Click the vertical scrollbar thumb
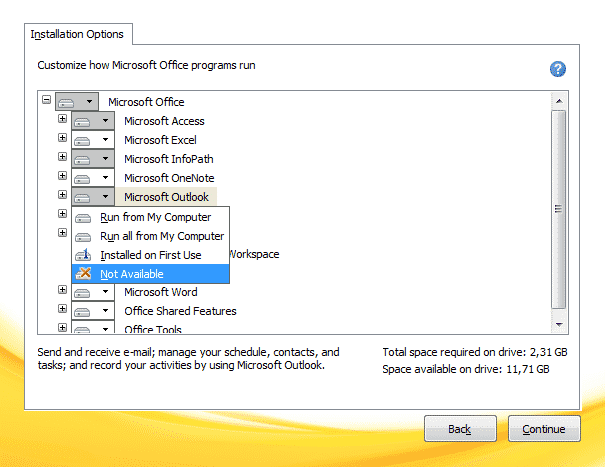This screenshot has height=467, width=605. (559, 209)
